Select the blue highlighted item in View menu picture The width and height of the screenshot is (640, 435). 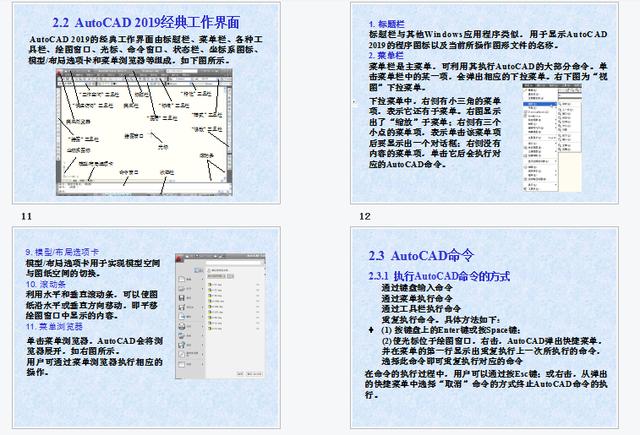click(540, 104)
